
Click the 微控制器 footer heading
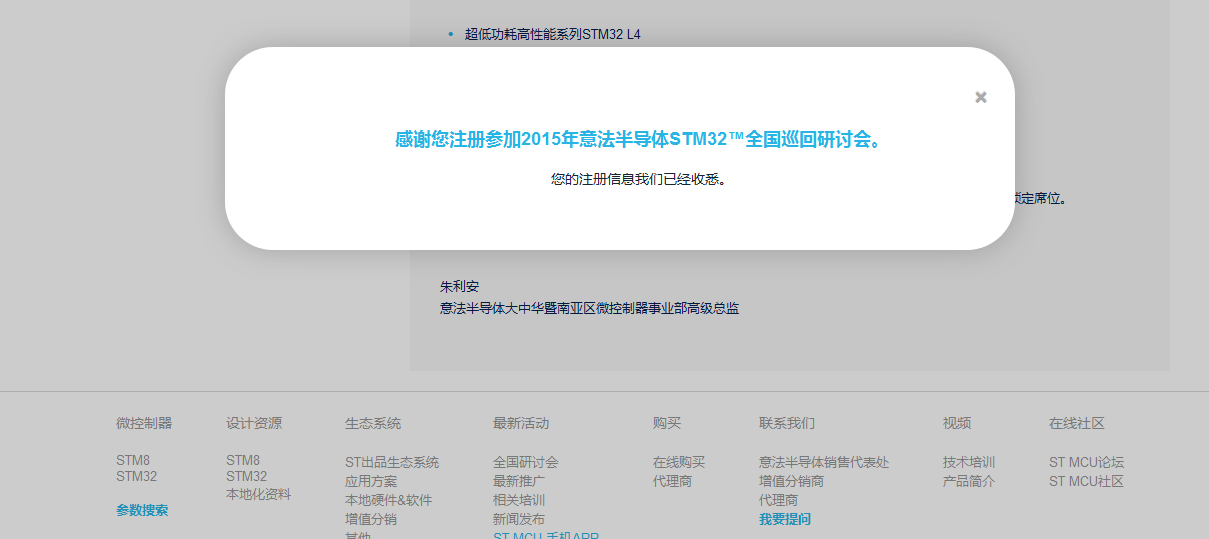pyautogui.click(x=144, y=424)
